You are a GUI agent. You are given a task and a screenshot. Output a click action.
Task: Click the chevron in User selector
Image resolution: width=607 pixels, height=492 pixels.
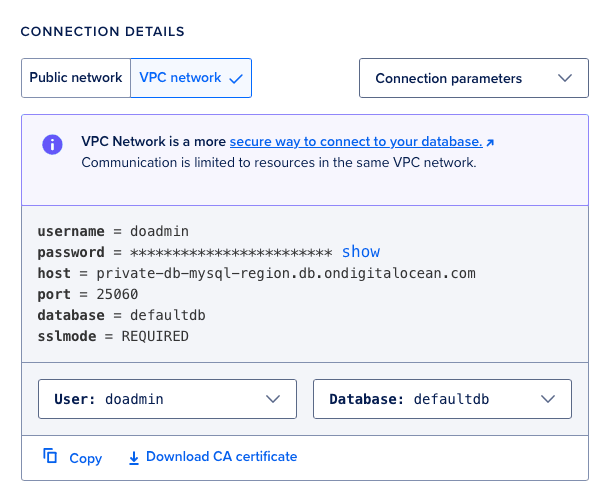pyautogui.click(x=273, y=398)
